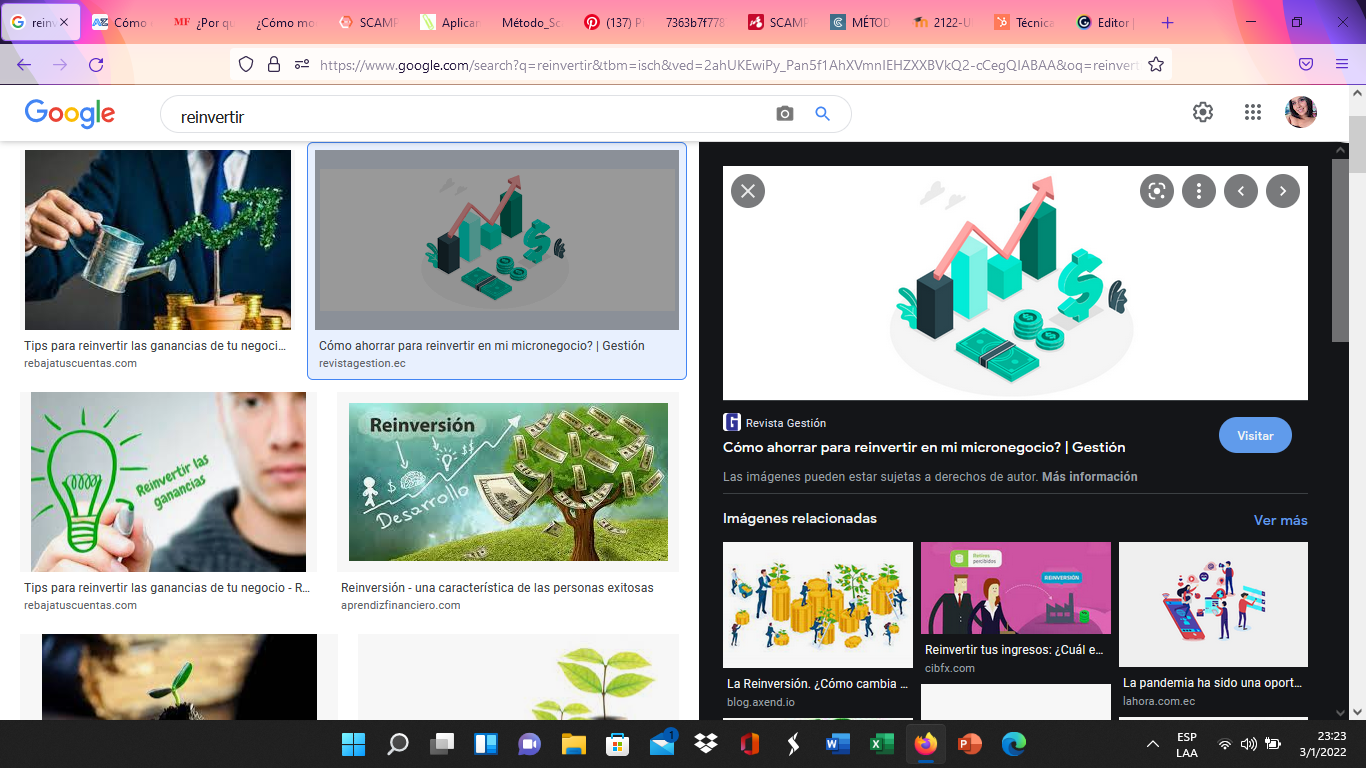Bookmark the page with the star icon

(1155, 63)
